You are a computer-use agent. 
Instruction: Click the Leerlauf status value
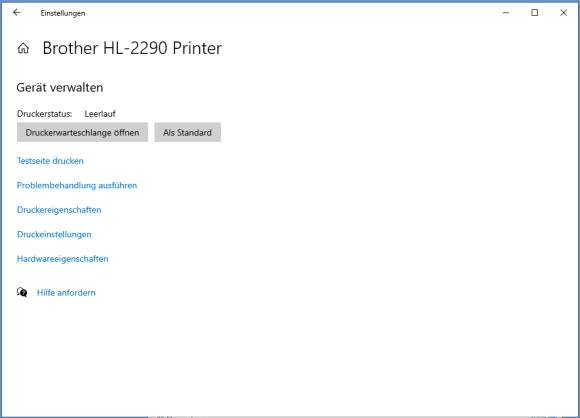click(x=100, y=114)
